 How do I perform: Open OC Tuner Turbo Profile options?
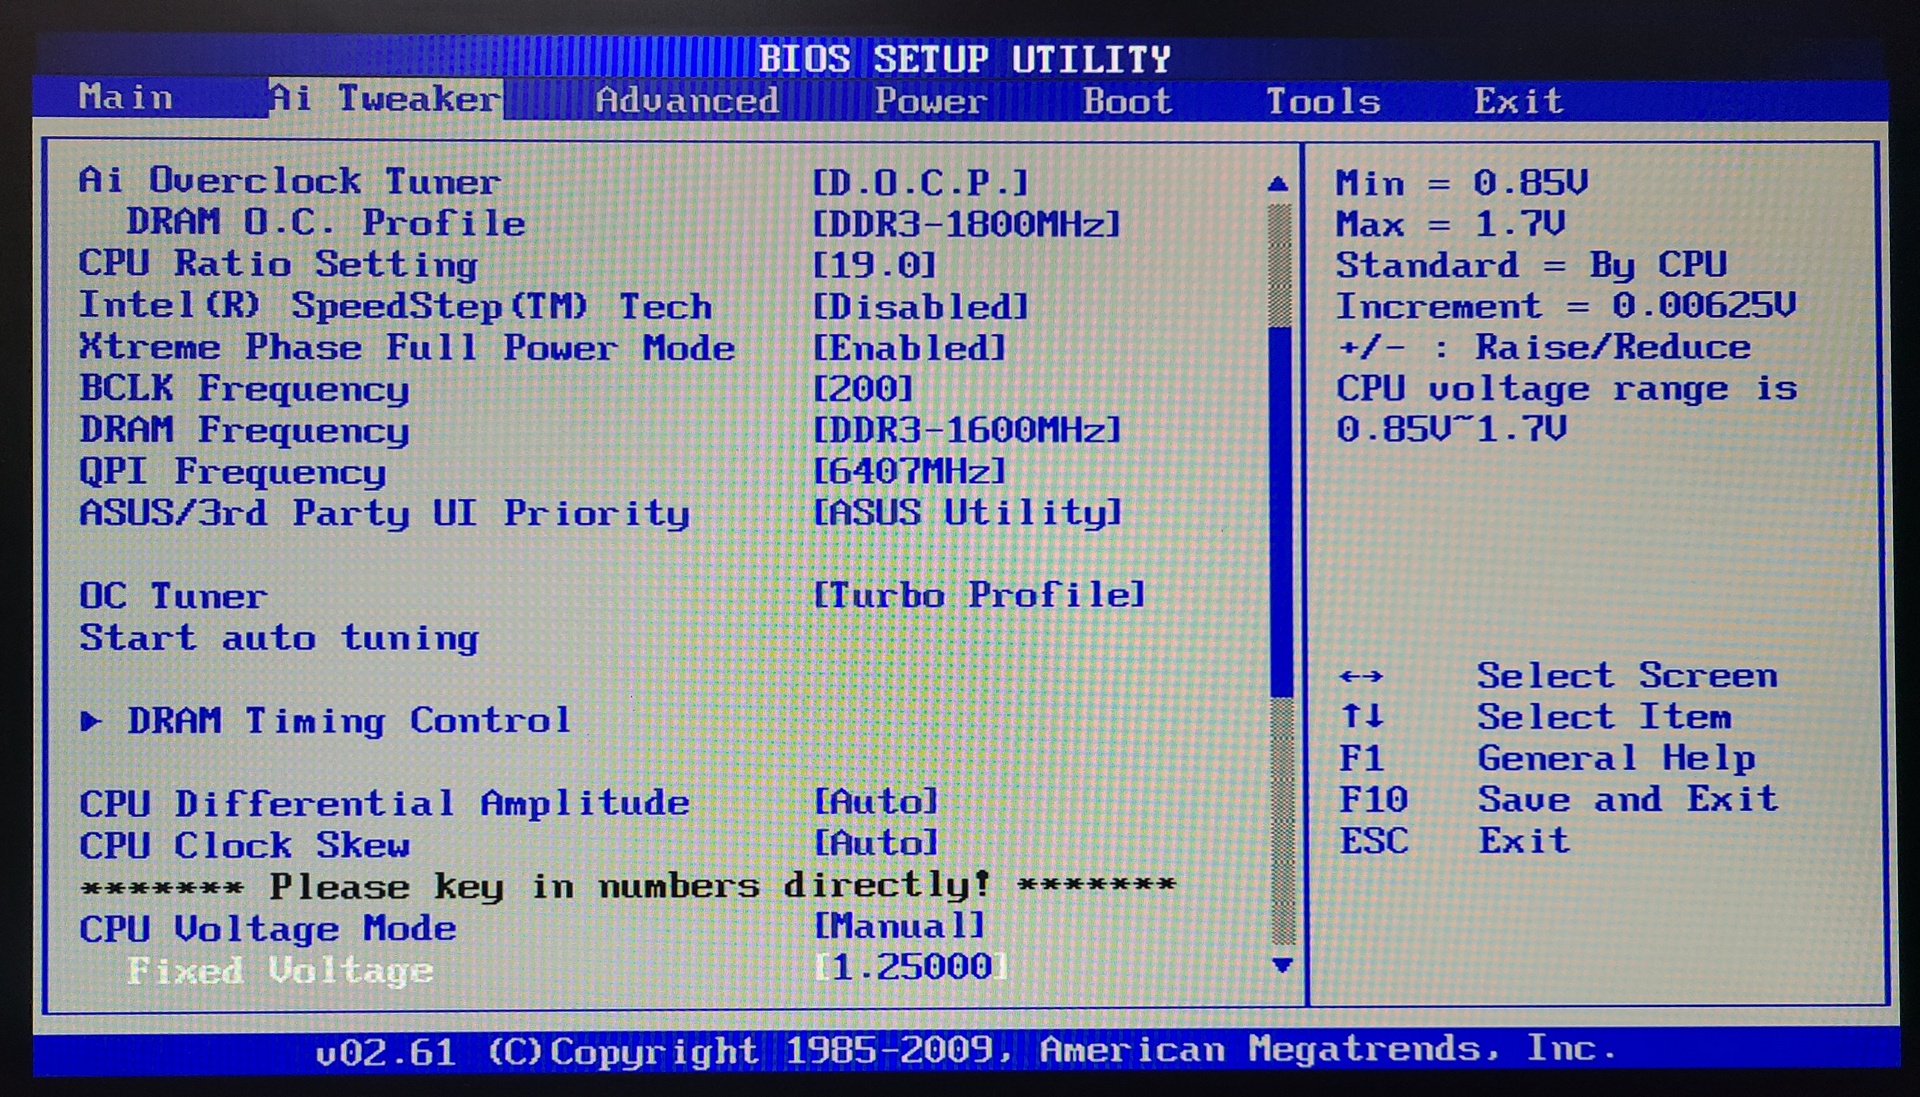pos(978,596)
